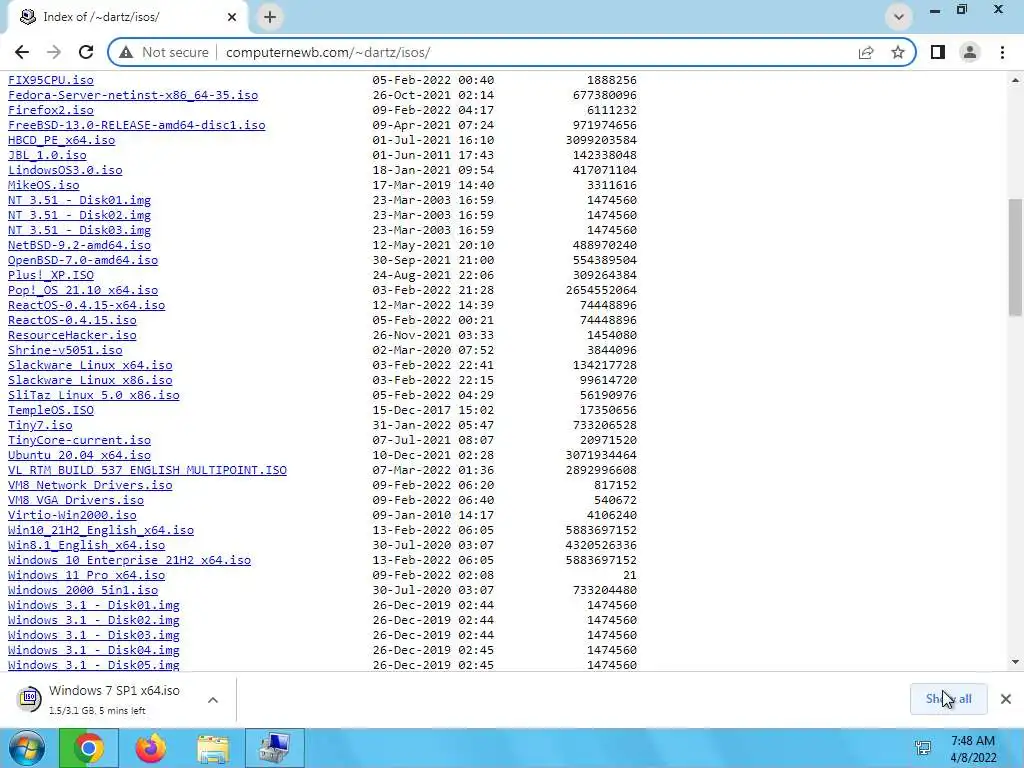Click the Ubuntu 20.04 x64.iso link

point(79,456)
